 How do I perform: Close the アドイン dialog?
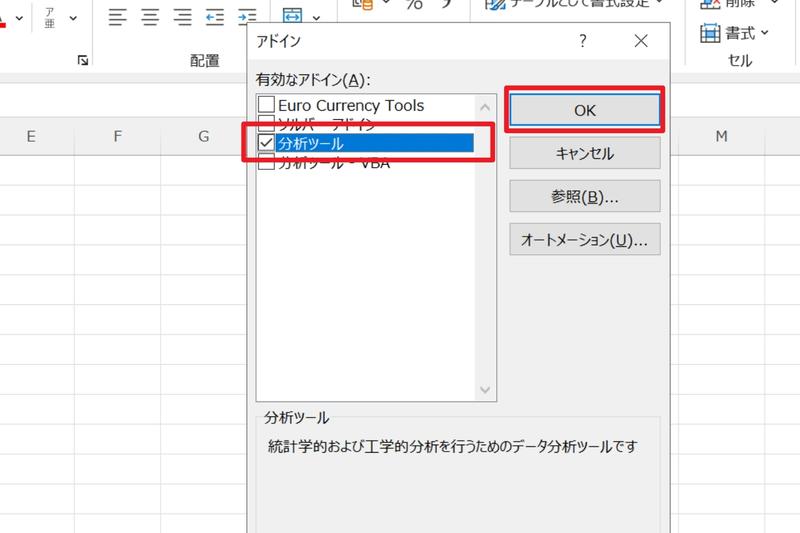click(641, 41)
